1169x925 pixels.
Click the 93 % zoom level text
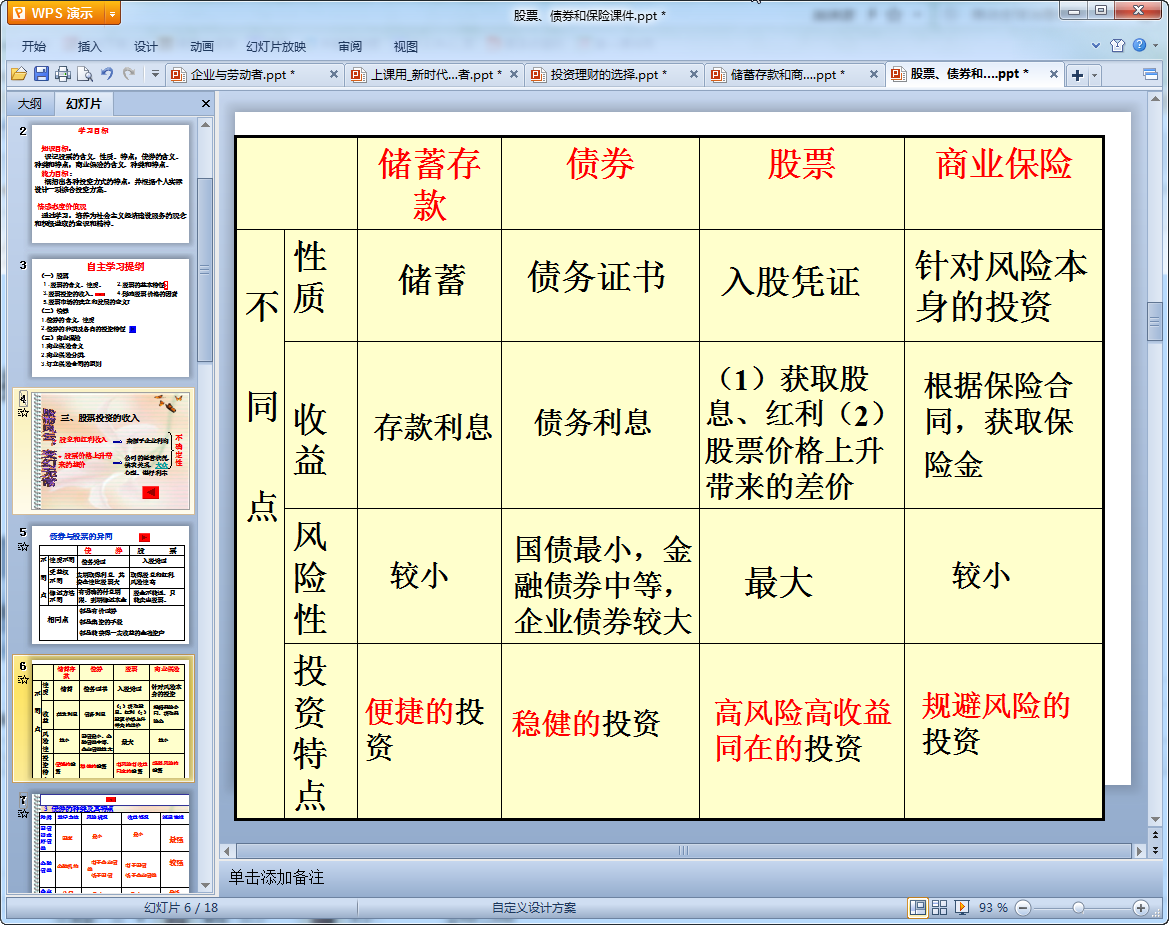point(993,908)
